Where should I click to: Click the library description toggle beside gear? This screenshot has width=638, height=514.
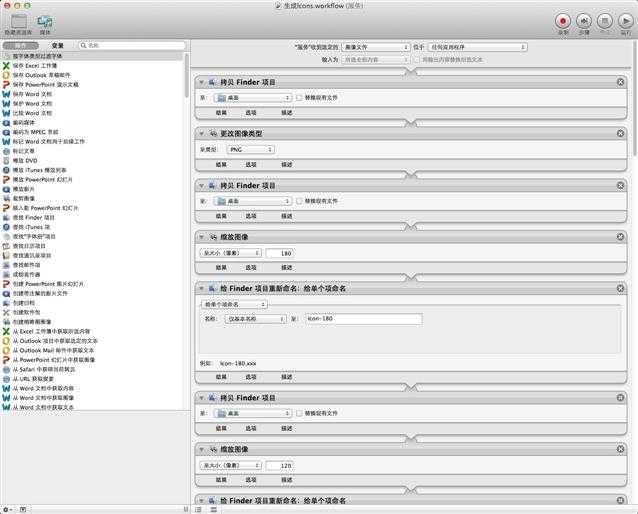(23, 510)
